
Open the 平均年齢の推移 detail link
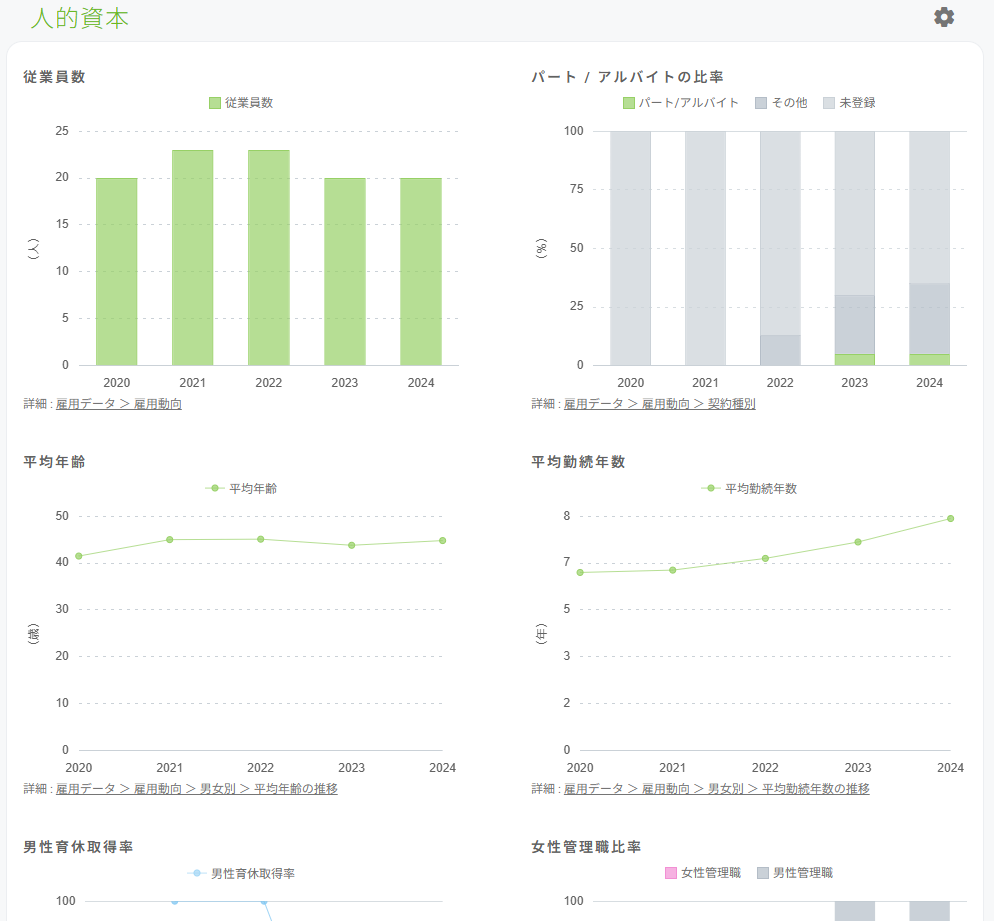point(197,789)
